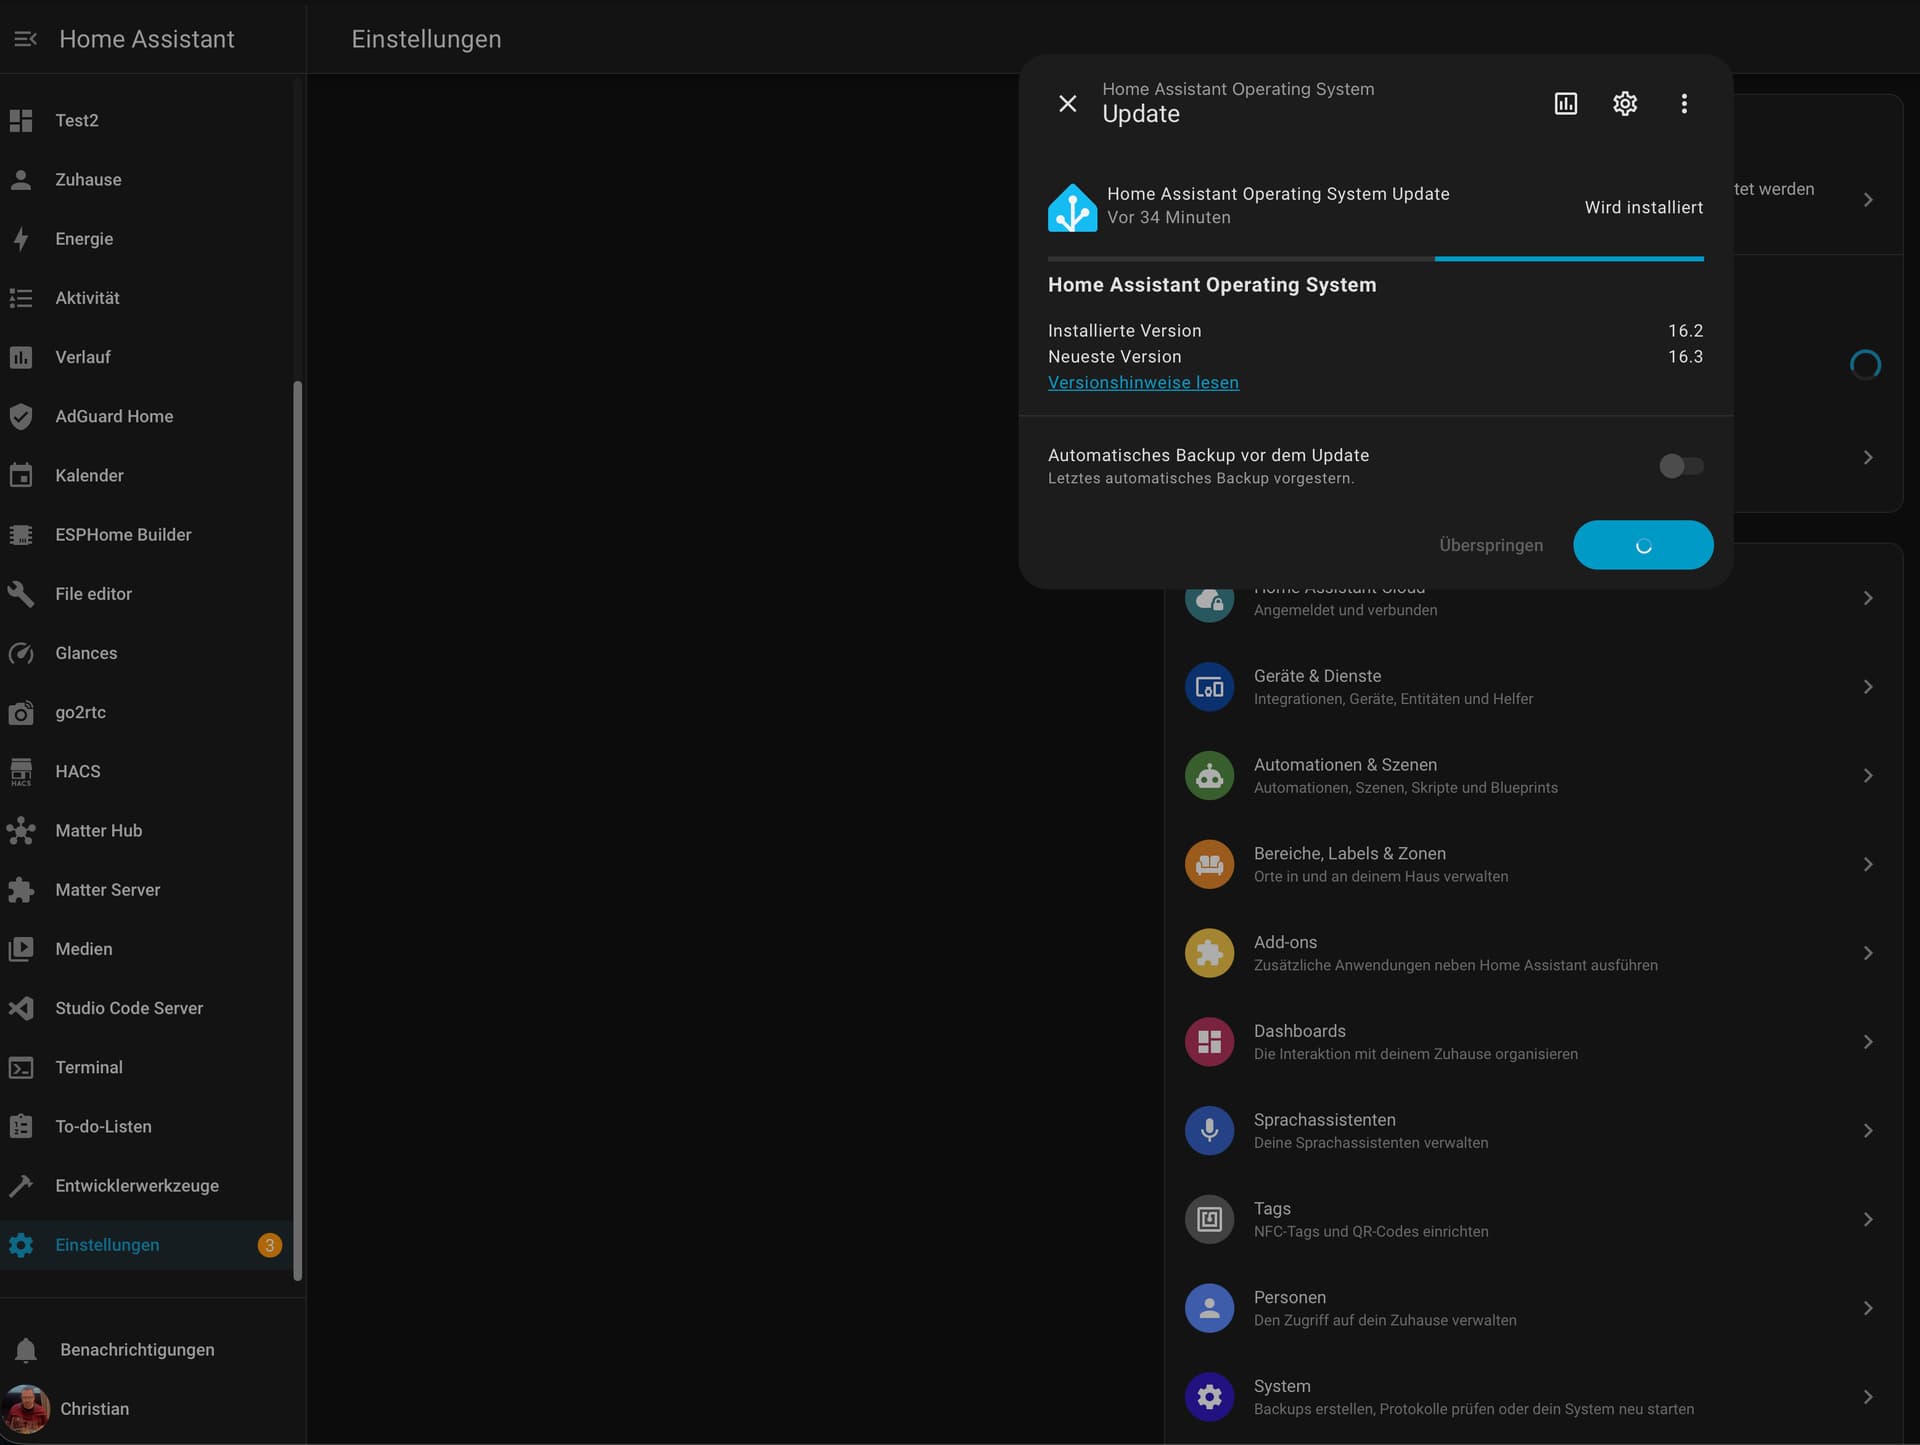1920x1445 pixels.
Task: Open the update history chart icon
Action: (x=1565, y=104)
